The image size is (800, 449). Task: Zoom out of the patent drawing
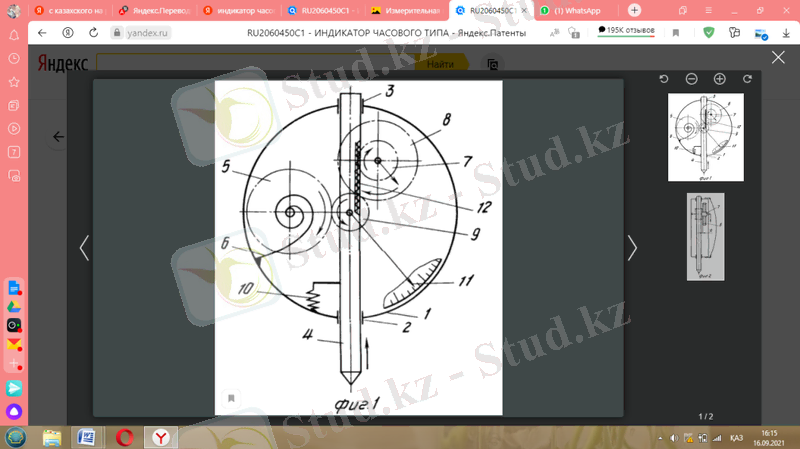point(691,79)
